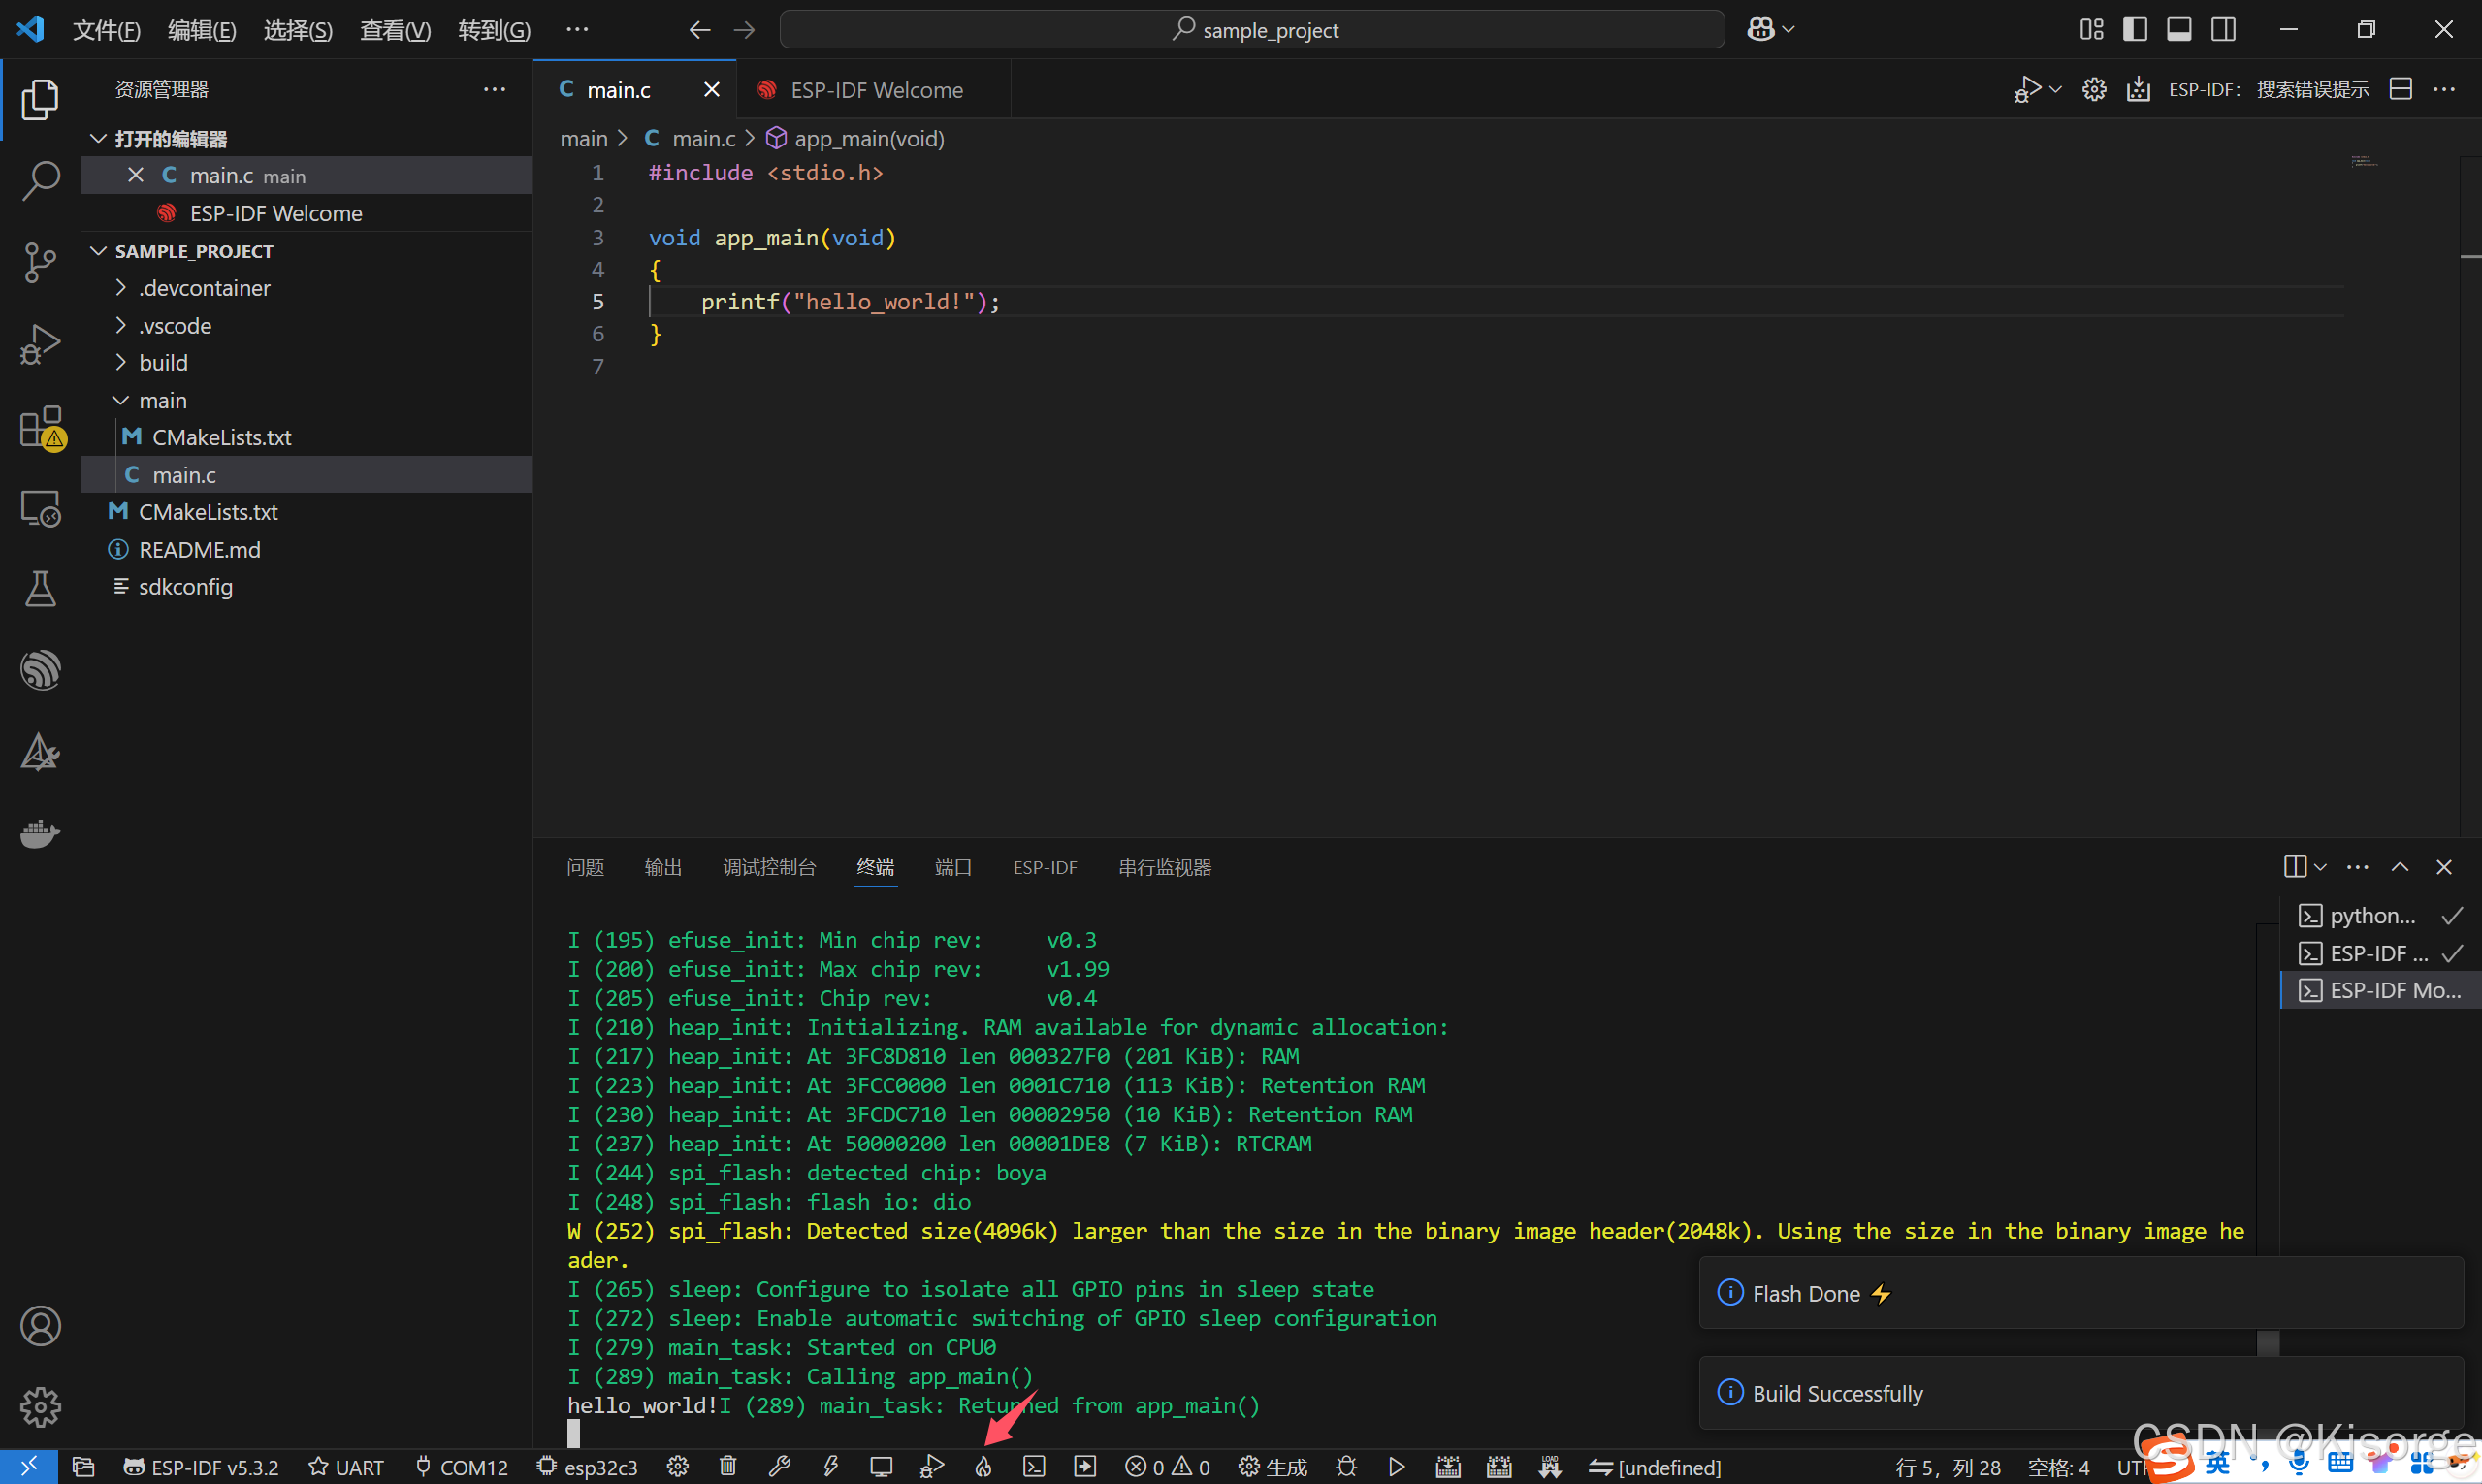
Task: Toggle bottom panel visibility
Action: point(2179,29)
